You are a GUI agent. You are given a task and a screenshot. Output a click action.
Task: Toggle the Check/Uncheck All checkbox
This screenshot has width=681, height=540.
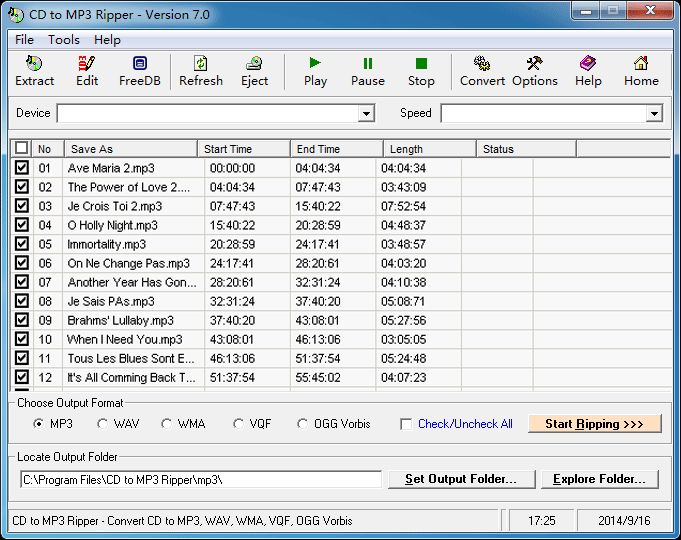point(406,424)
